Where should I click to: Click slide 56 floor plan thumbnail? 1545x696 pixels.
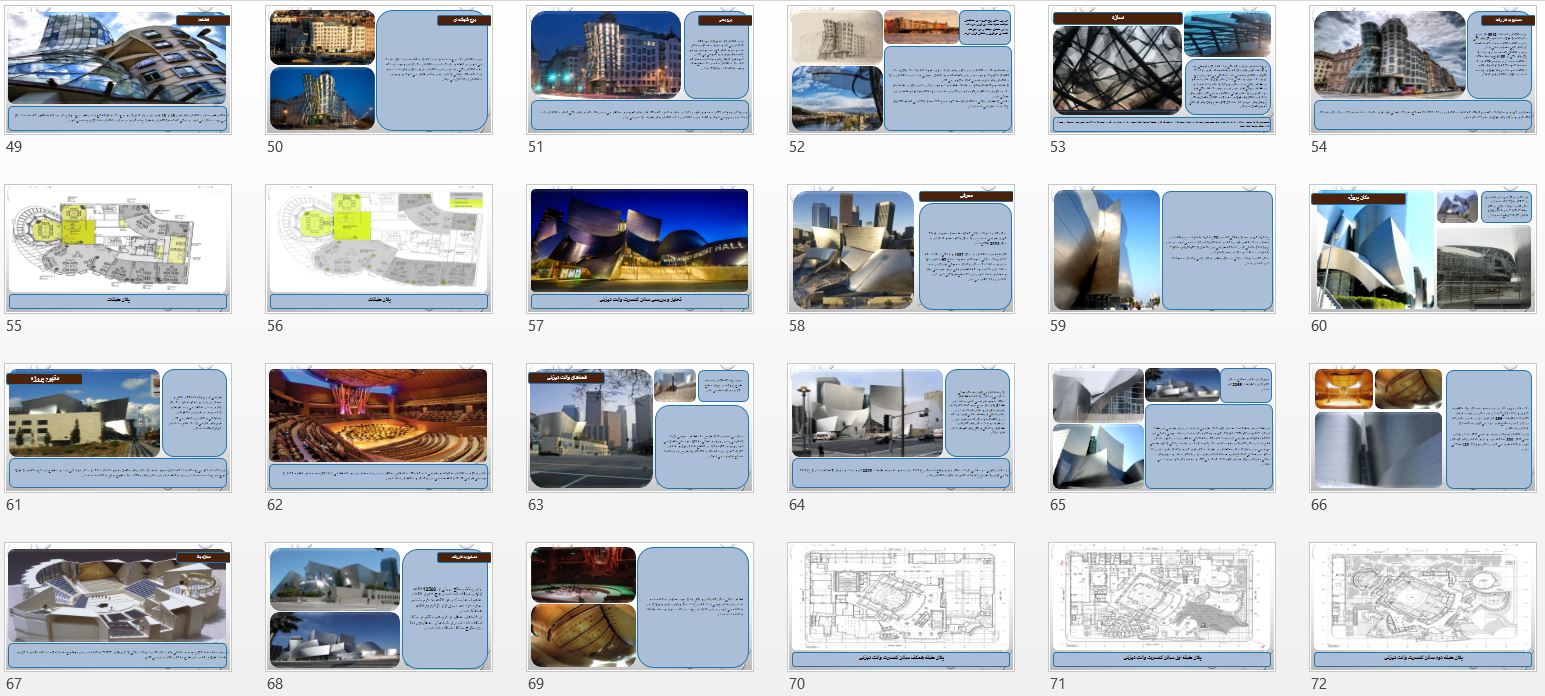click(x=379, y=249)
